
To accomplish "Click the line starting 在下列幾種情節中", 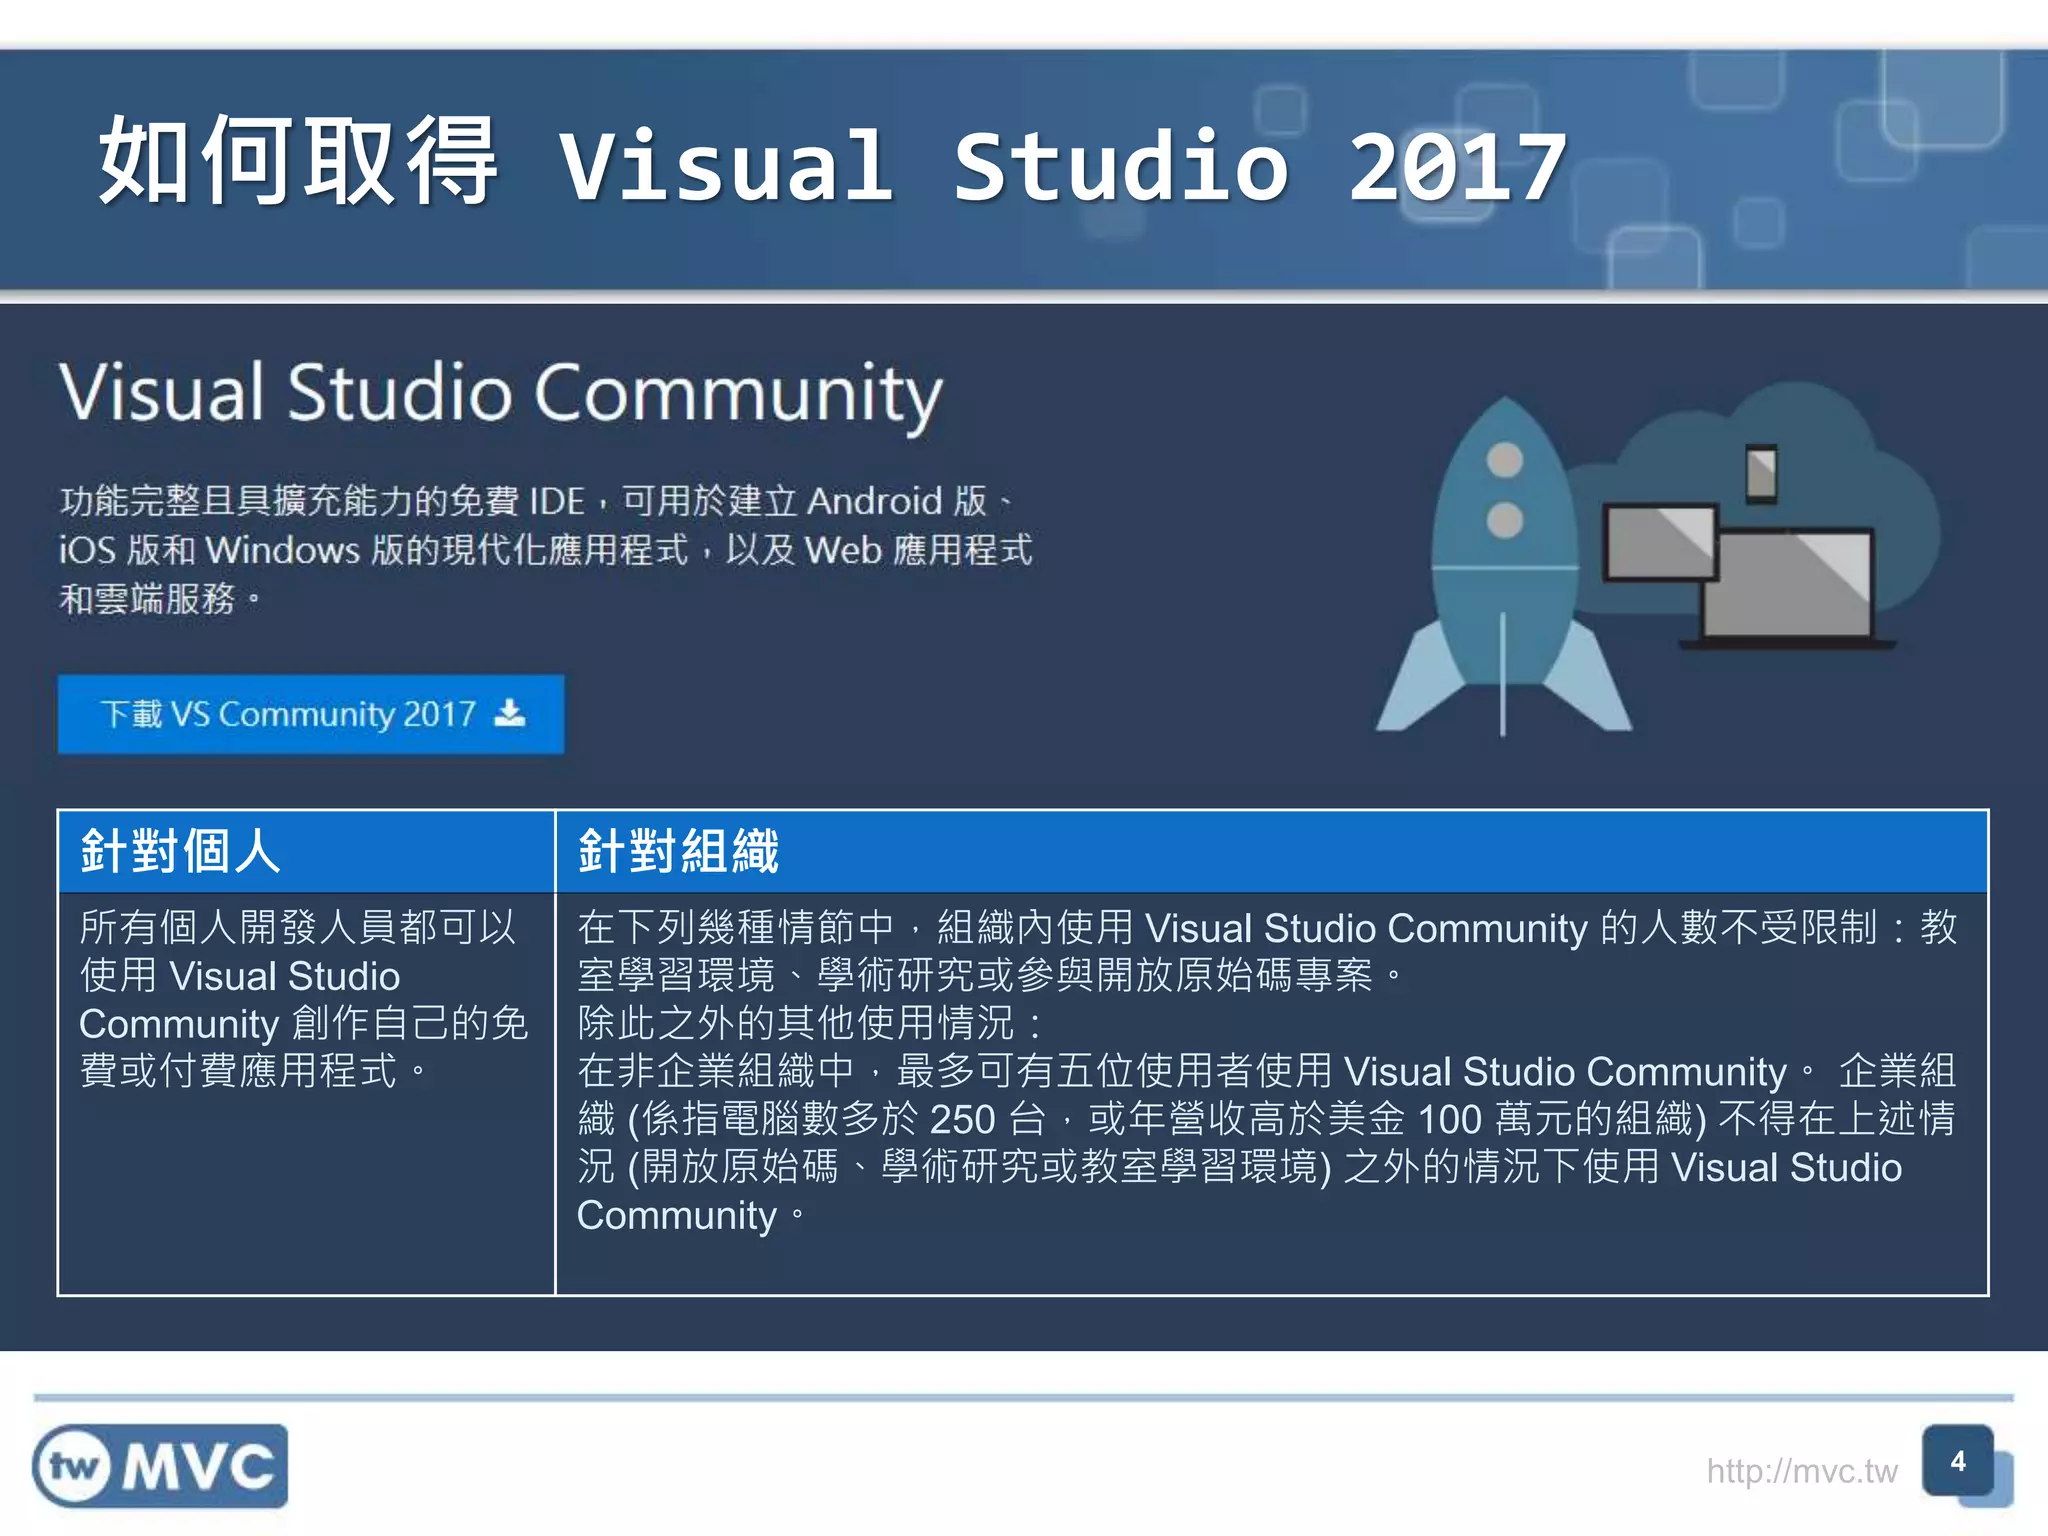I will [1268, 927].
